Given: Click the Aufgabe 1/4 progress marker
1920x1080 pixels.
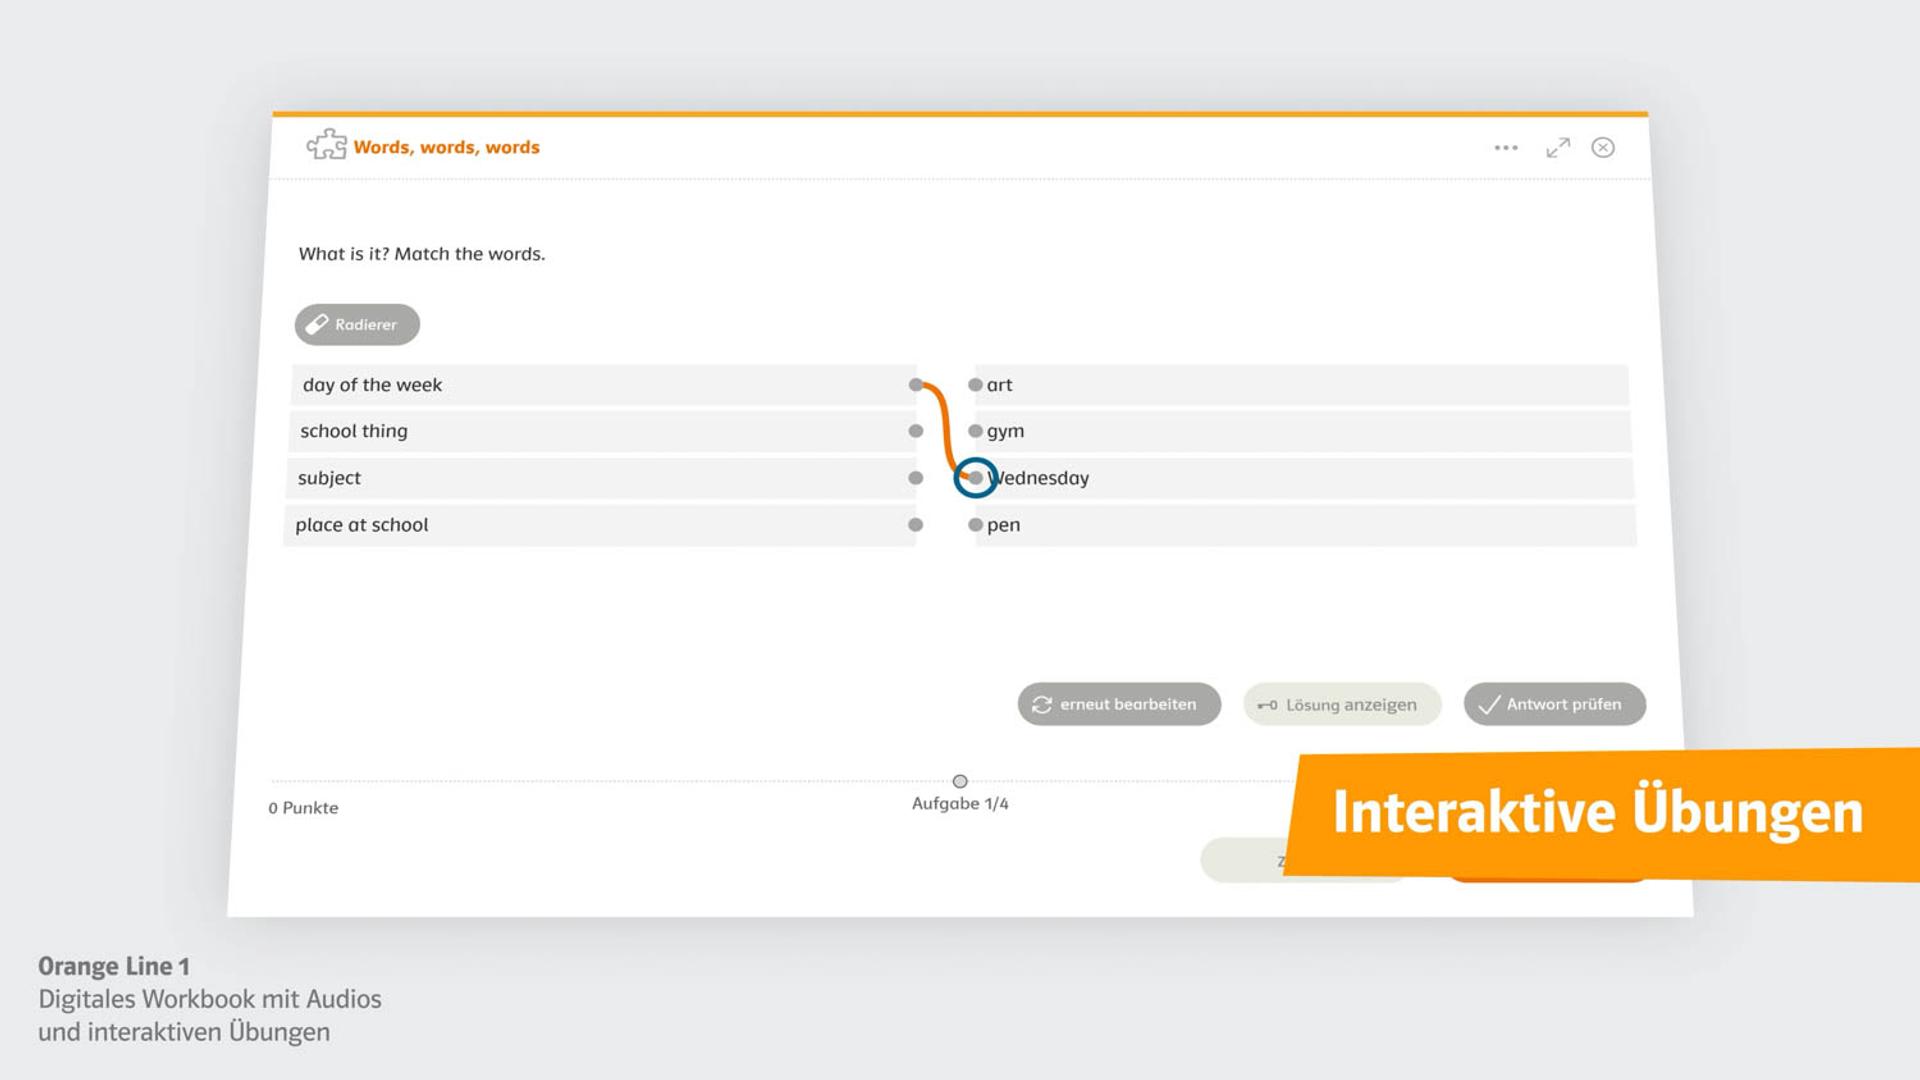Looking at the screenshot, I should [960, 781].
